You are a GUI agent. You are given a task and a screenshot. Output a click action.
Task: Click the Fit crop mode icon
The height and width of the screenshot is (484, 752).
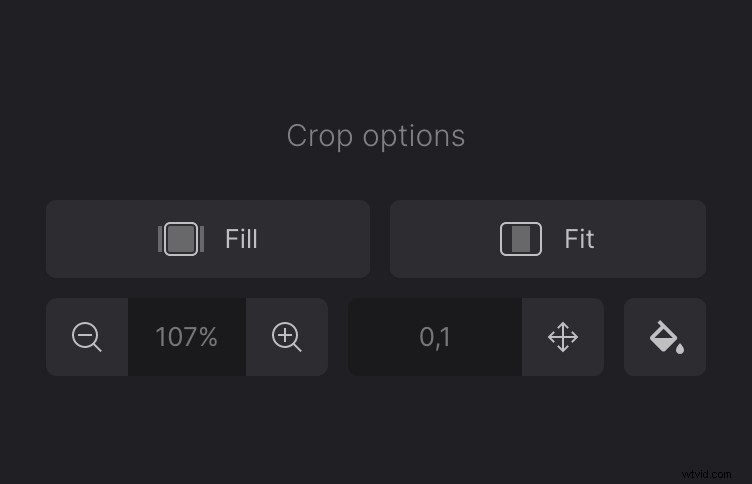point(521,239)
